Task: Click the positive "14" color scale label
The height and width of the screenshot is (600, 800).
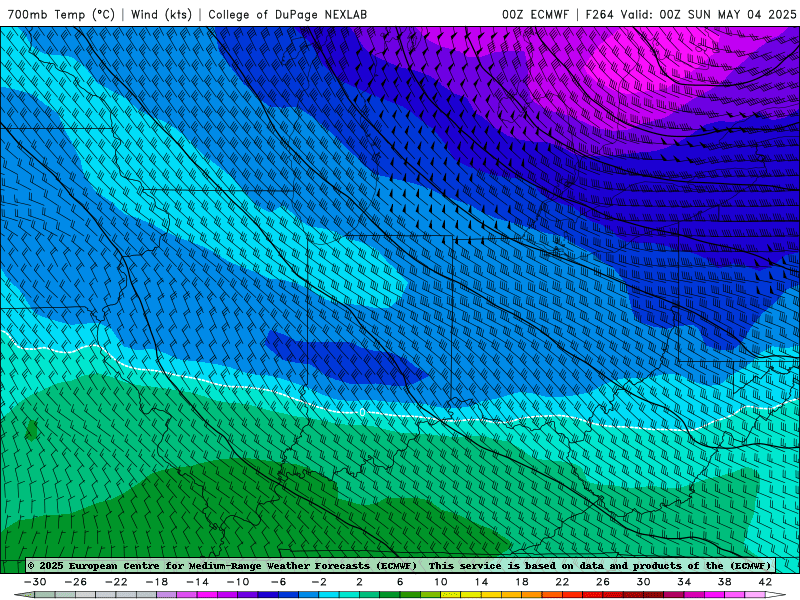Action: pos(481,582)
